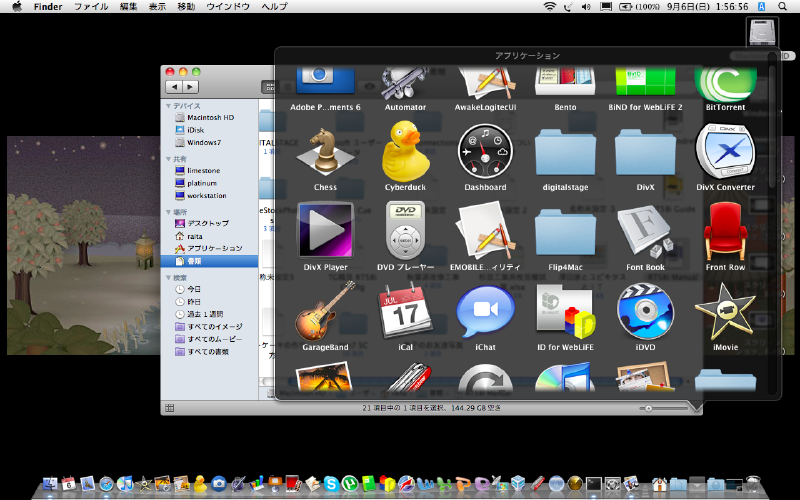The height and width of the screenshot is (500, 800).
Task: Launch Terminal from the Dock
Action: (593, 483)
